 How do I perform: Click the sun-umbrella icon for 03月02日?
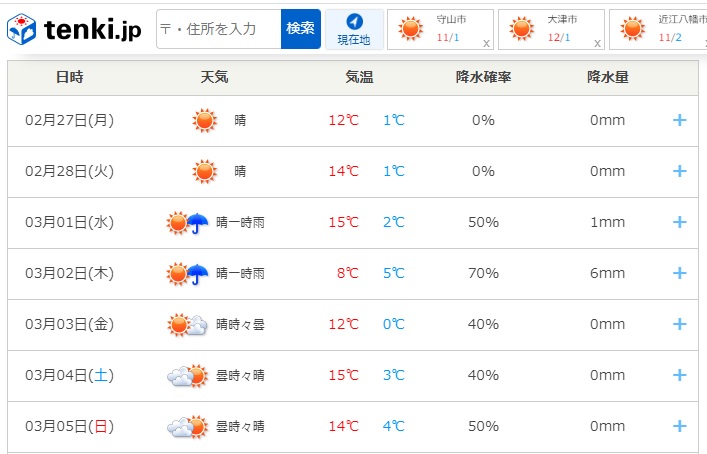coord(187,273)
